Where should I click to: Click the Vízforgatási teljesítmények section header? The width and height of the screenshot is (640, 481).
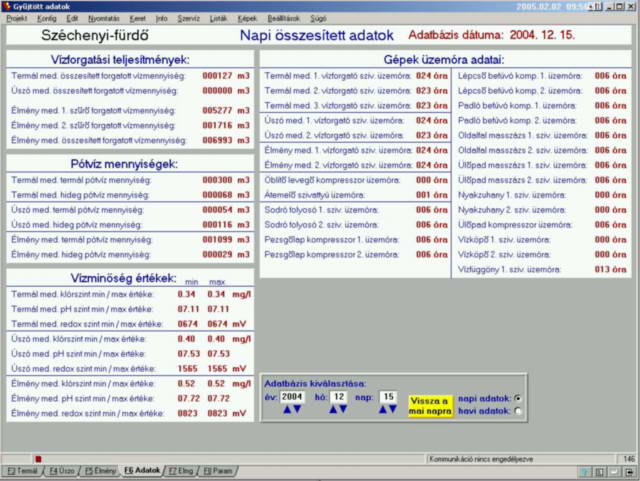point(120,60)
